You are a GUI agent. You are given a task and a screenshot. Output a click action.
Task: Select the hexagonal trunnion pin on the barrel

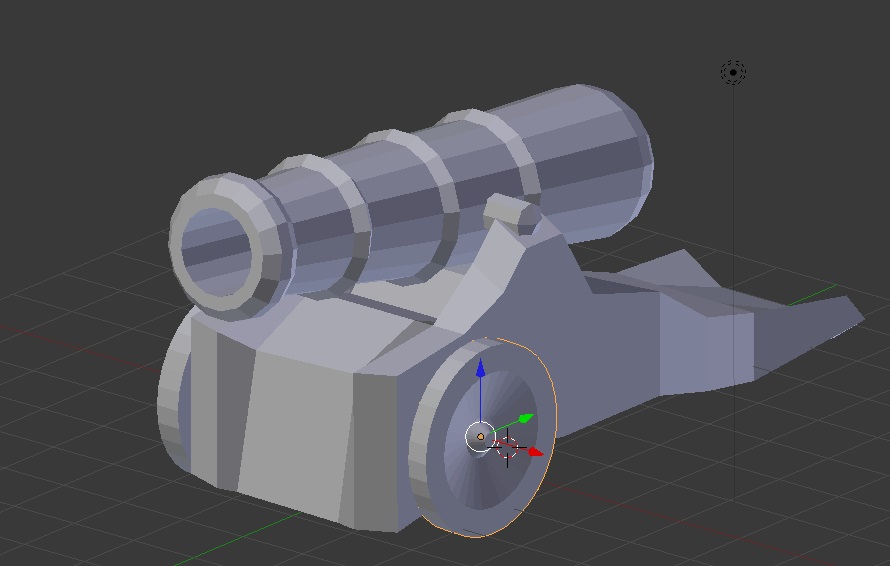(x=512, y=215)
